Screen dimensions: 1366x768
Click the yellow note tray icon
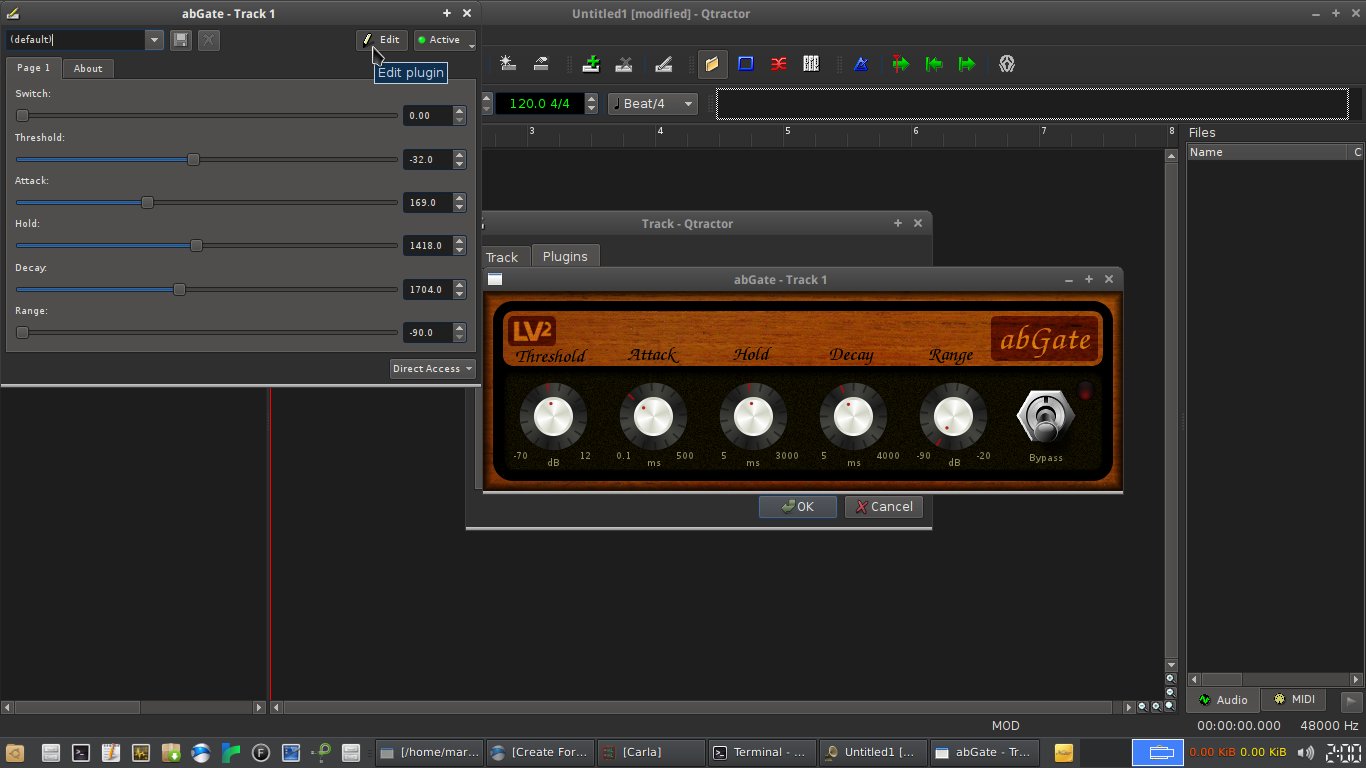click(x=1064, y=752)
